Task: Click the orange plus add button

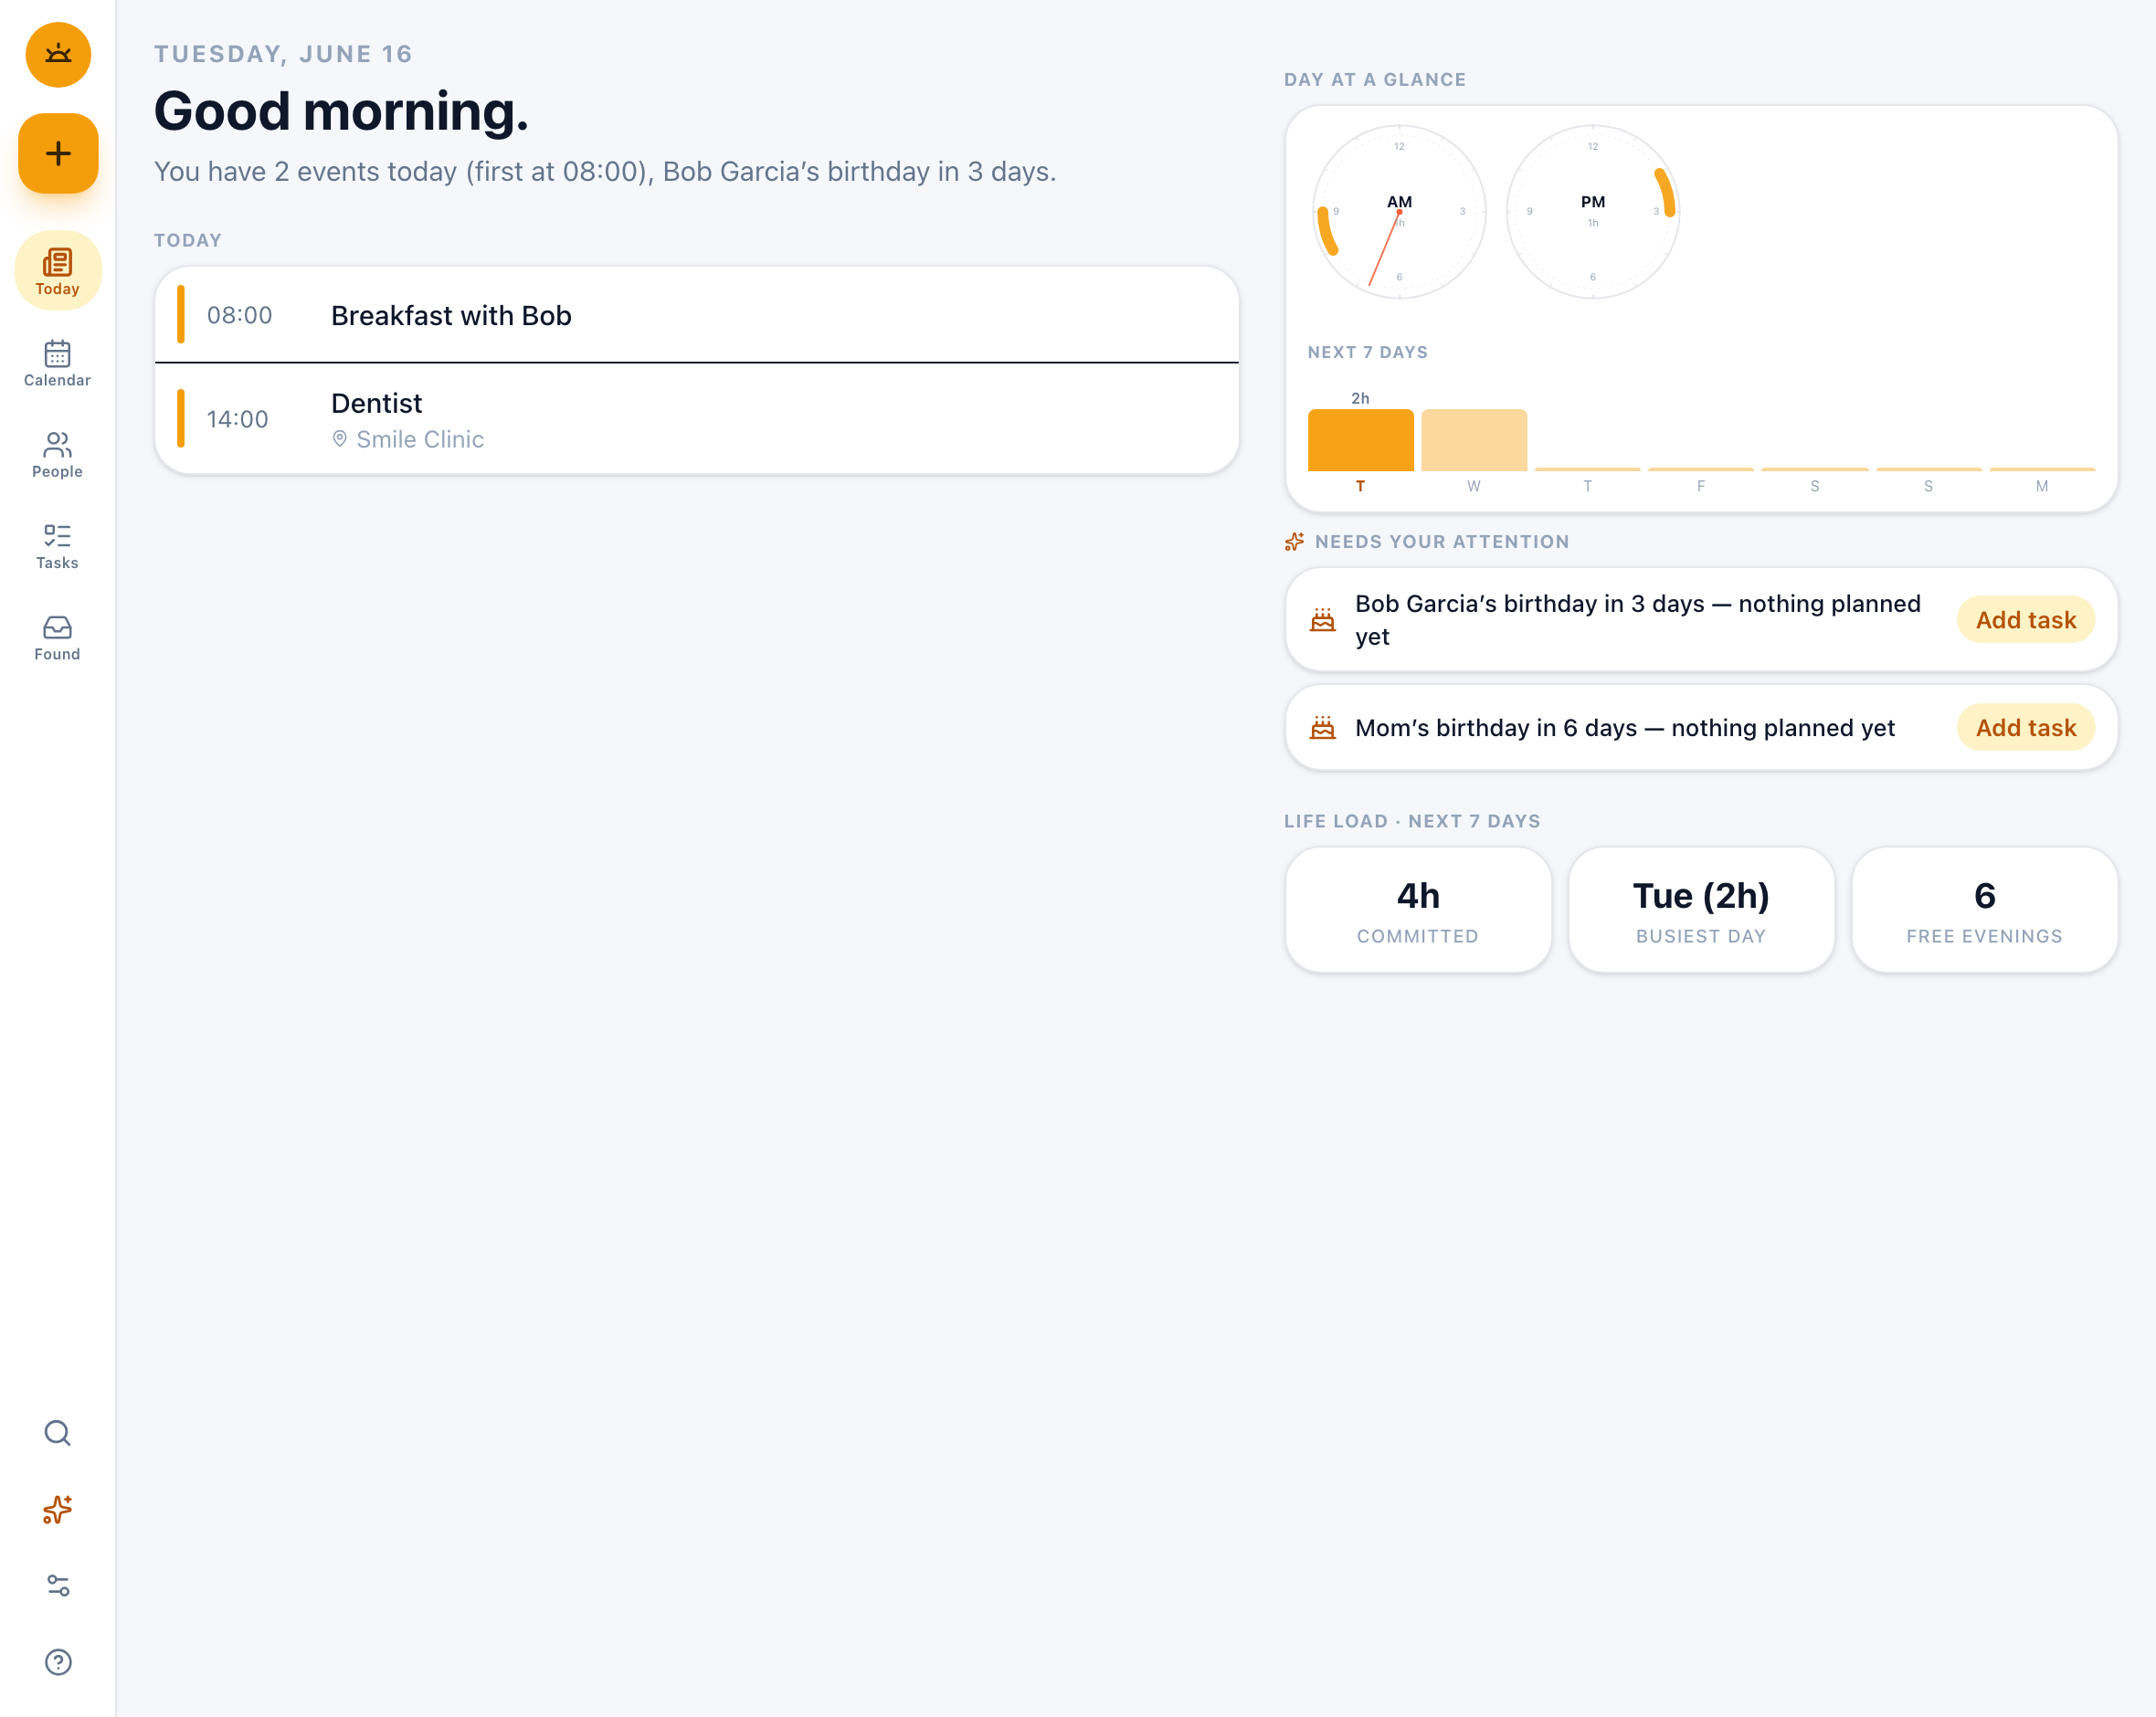Action: [58, 153]
